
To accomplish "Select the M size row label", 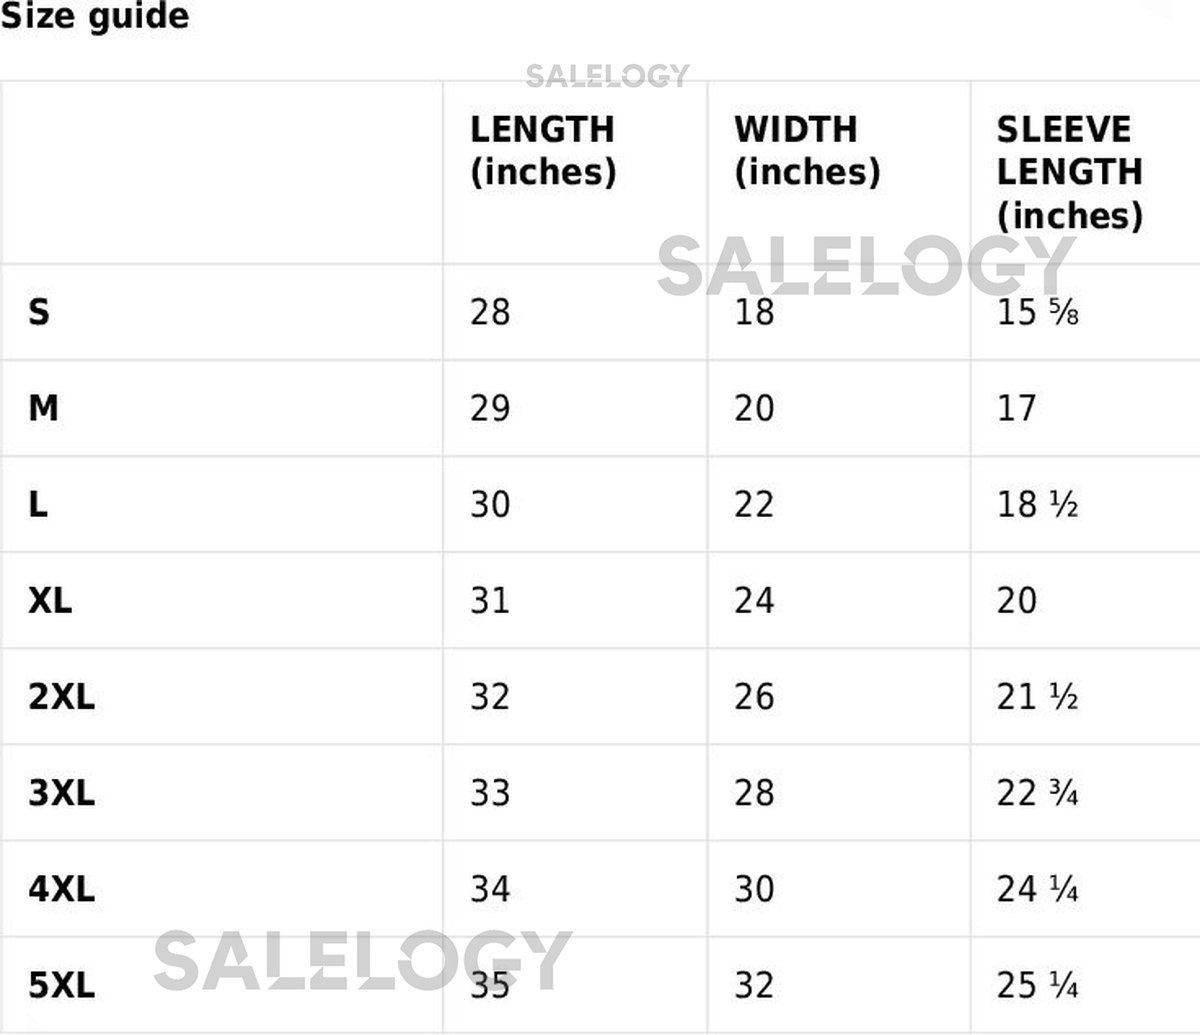I will point(43,408).
